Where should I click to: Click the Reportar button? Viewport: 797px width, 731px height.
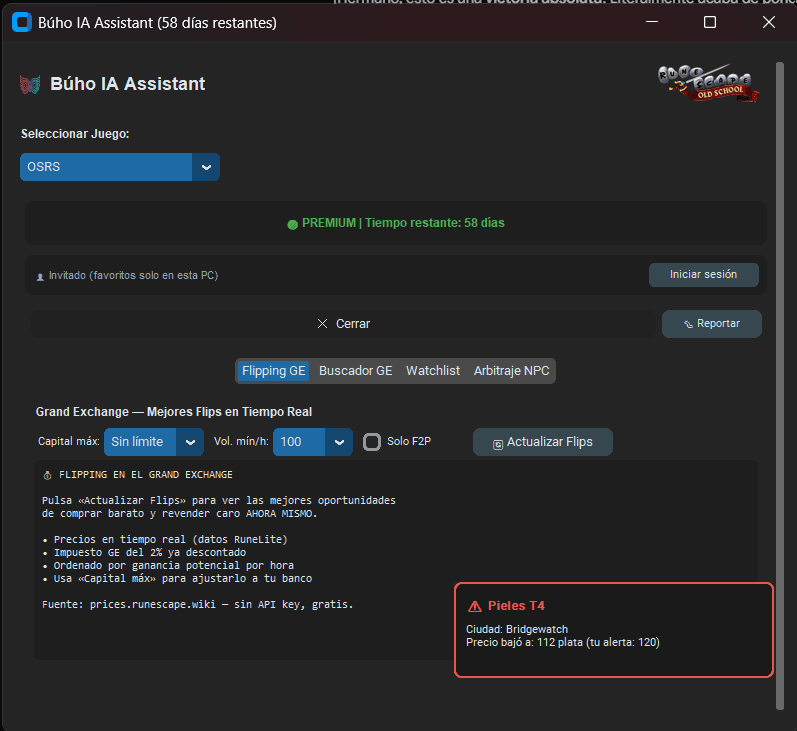pyautogui.click(x=712, y=324)
